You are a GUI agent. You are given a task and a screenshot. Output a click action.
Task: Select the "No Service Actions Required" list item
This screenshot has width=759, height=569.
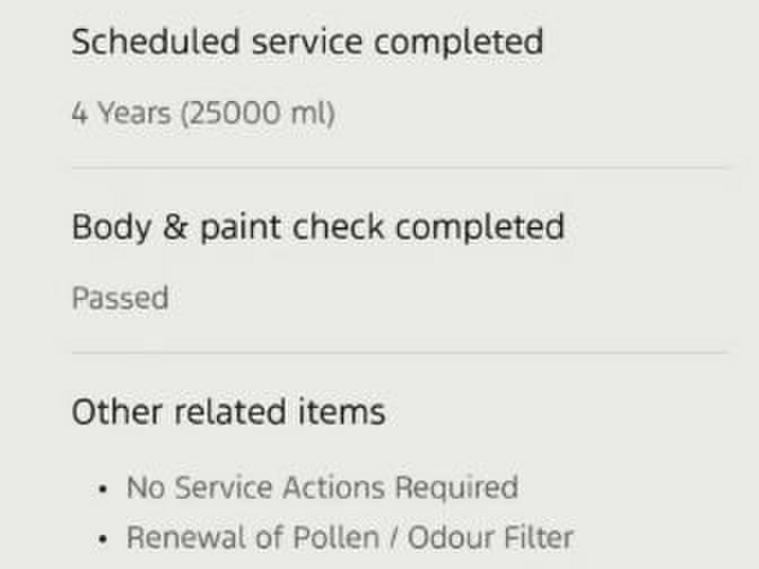[321, 488]
